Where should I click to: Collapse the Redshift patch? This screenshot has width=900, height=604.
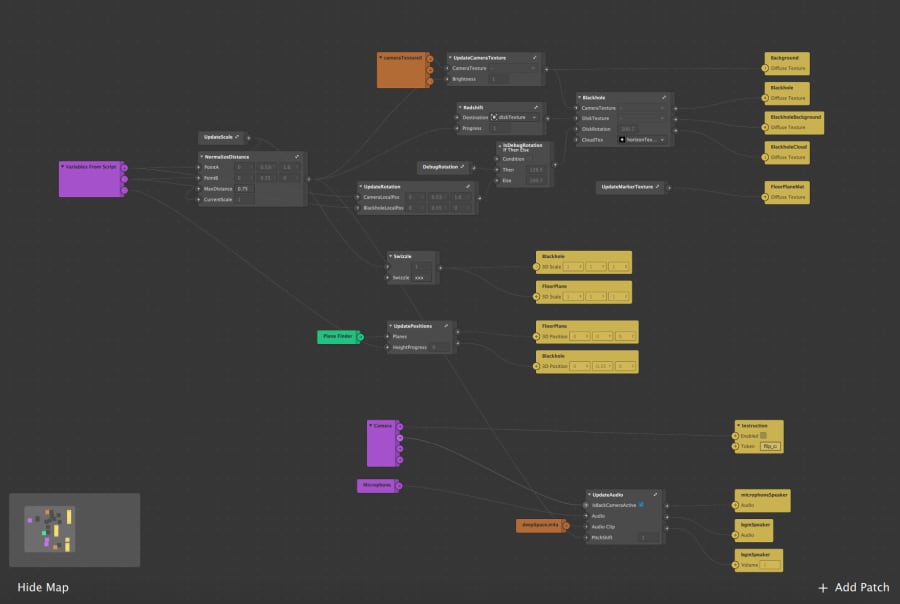tap(460, 107)
